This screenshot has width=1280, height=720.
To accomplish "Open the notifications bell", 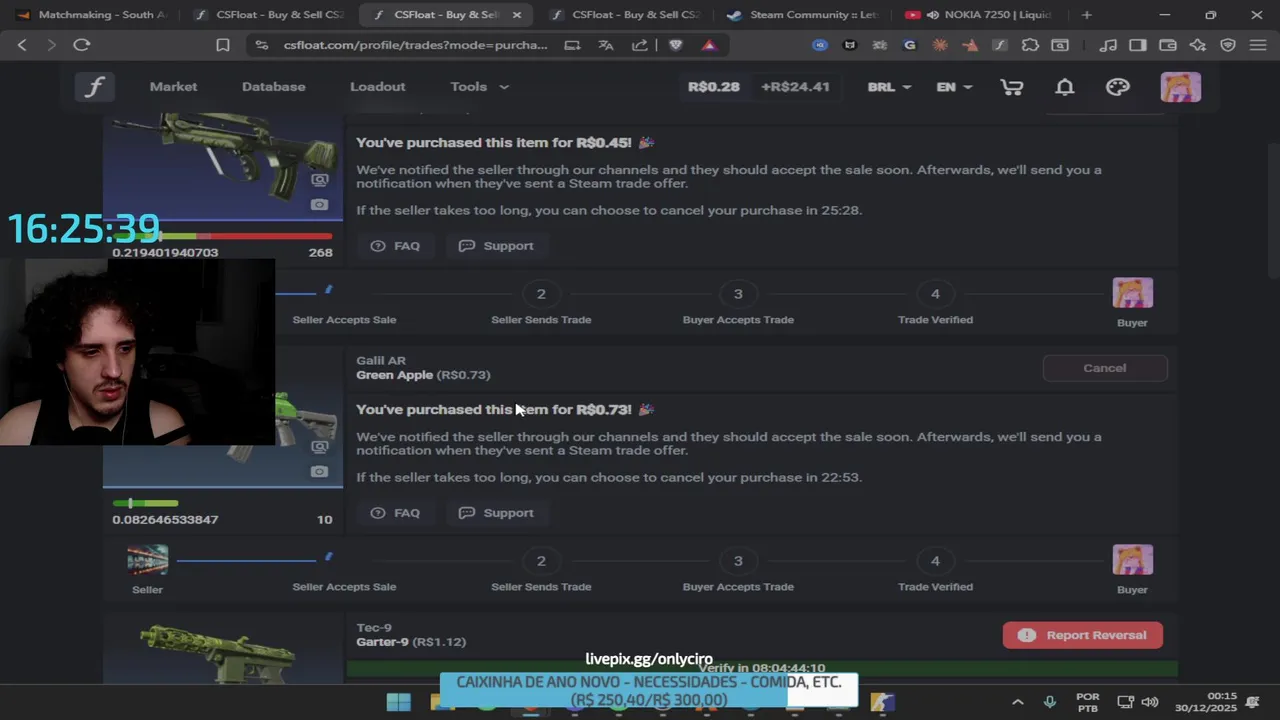I will (1065, 87).
